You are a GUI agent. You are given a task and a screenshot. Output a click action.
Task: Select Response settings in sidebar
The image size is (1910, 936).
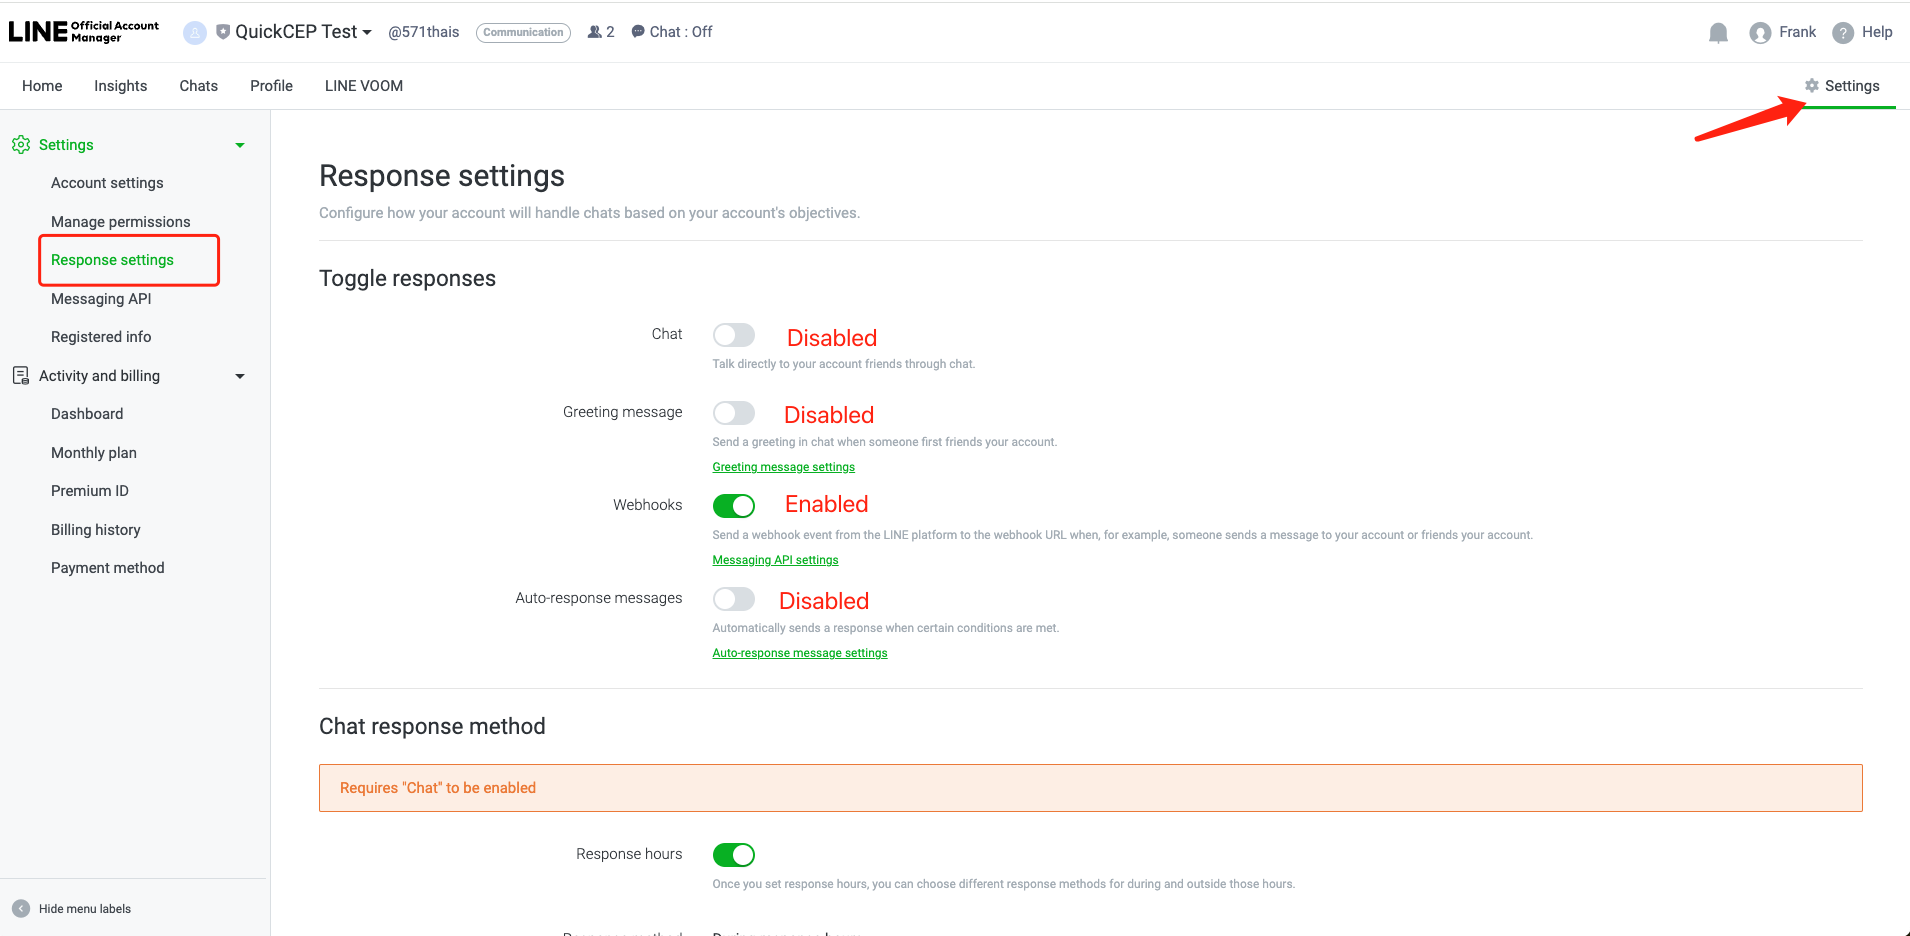(x=112, y=260)
